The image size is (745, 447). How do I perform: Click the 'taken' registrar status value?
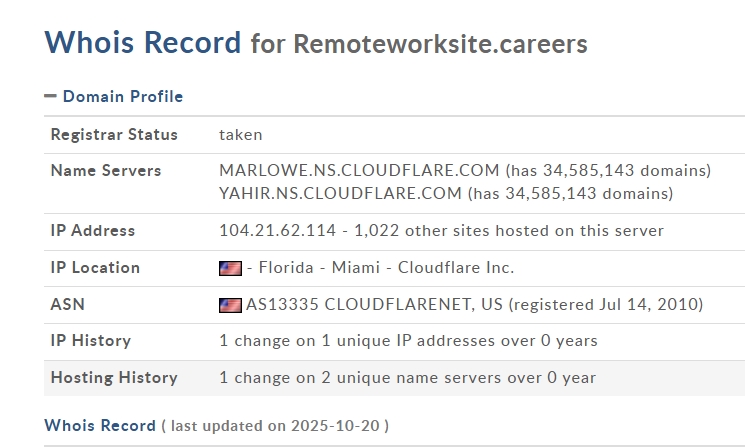click(241, 135)
